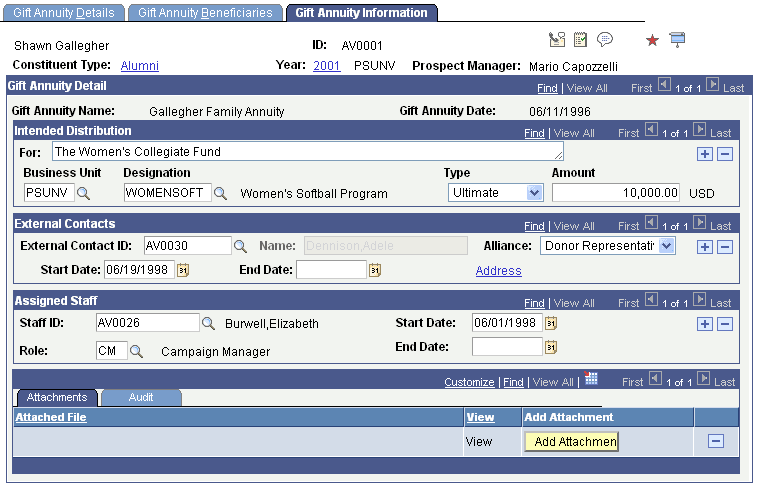Click External Contacts Start Date field
The width and height of the screenshot is (757, 487).
point(139,270)
